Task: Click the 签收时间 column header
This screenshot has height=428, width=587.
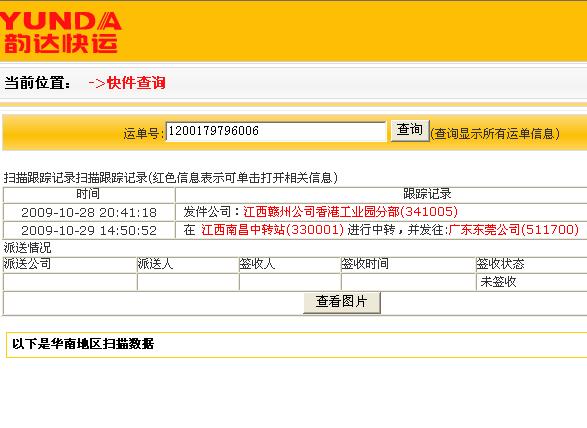Action: click(408, 264)
